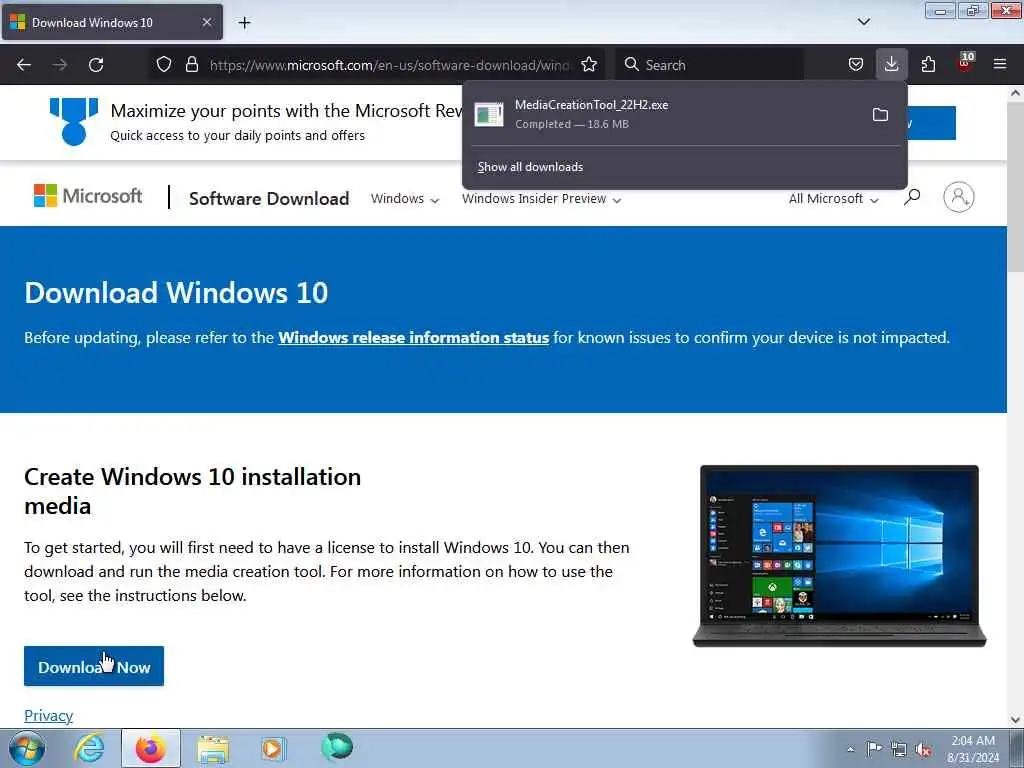Select the Download Windows 10 tab
Viewport: 1024px width, 768px height.
point(112,22)
